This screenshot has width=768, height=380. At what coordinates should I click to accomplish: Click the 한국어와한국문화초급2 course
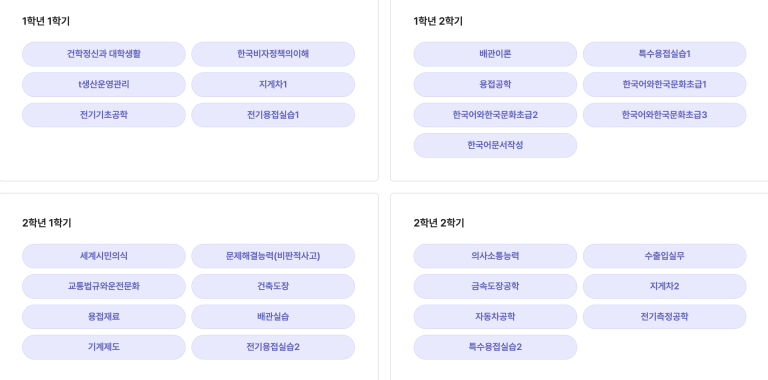click(495, 115)
